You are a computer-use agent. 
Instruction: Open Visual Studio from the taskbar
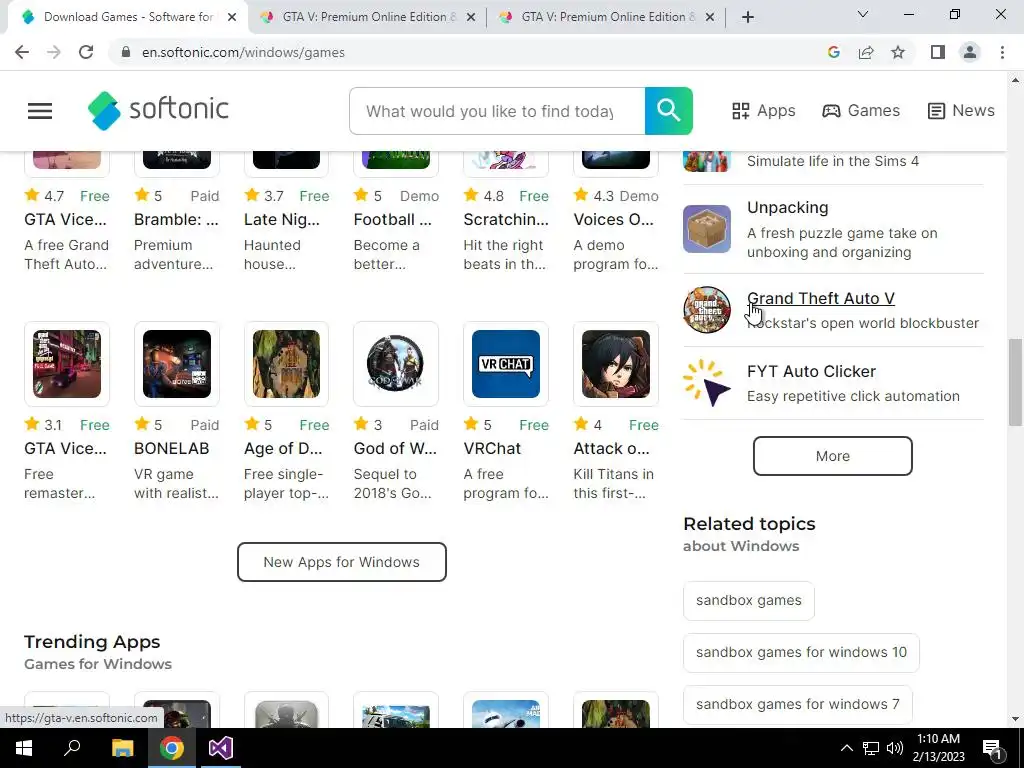(x=221, y=748)
